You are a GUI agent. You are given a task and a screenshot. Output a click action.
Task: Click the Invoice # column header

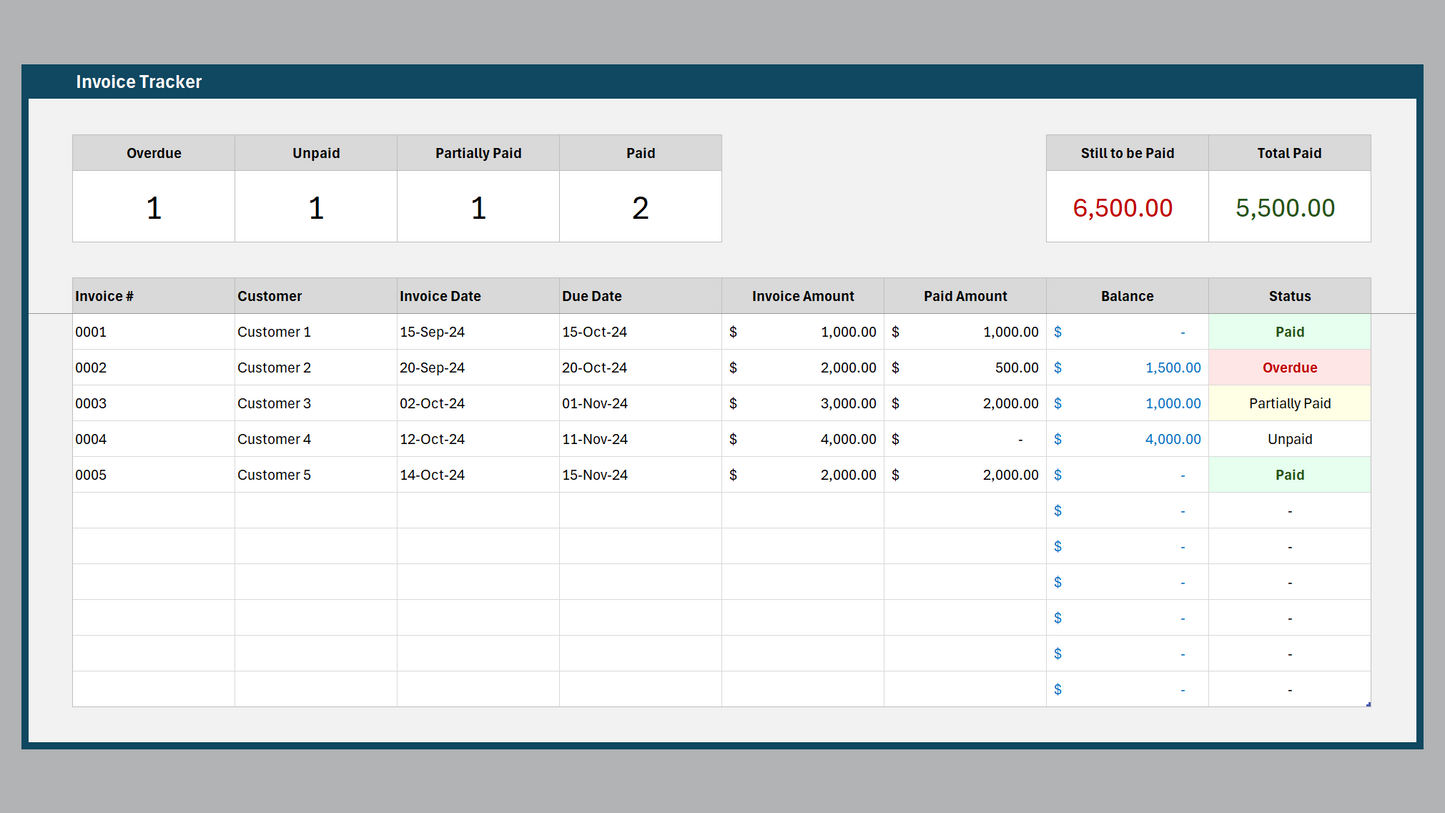tap(153, 296)
